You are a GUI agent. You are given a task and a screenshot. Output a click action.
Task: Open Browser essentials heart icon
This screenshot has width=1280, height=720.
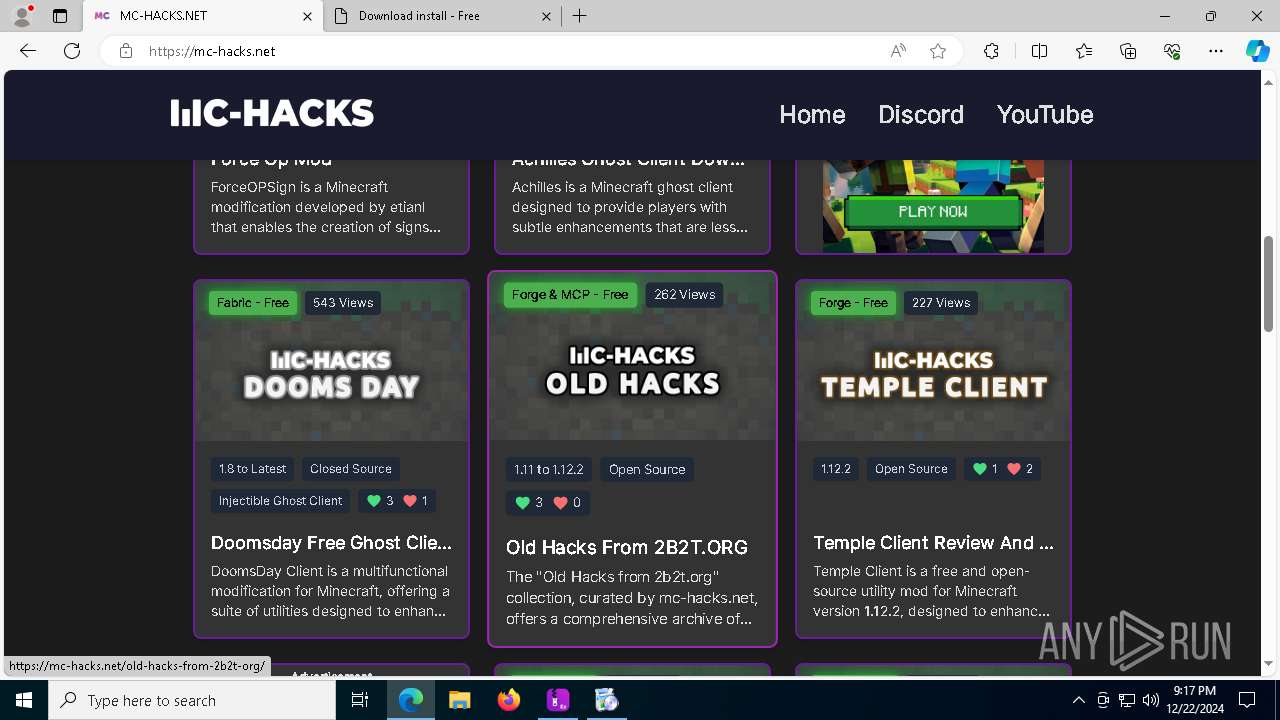[1172, 51]
